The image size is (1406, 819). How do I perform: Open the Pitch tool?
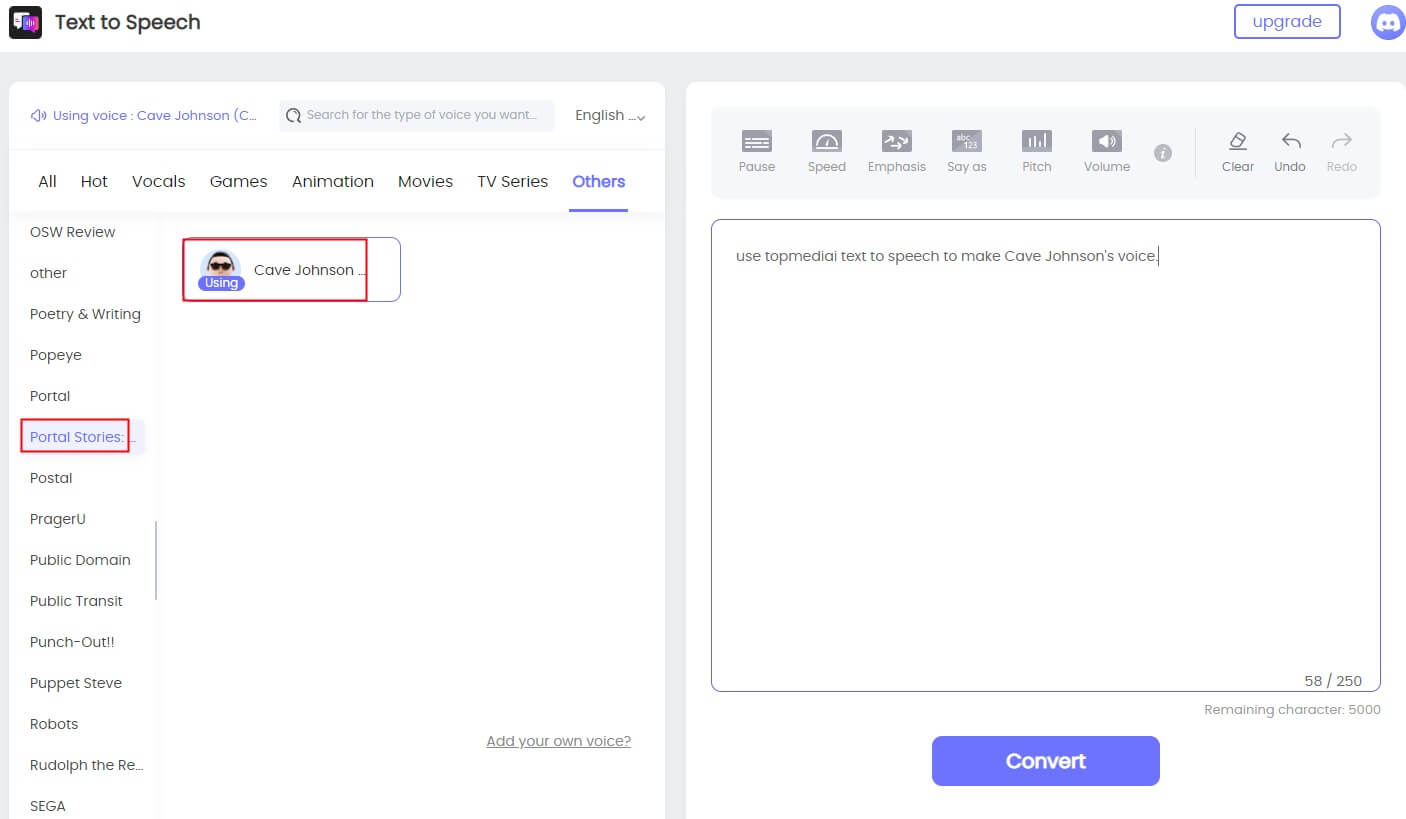tap(1037, 152)
